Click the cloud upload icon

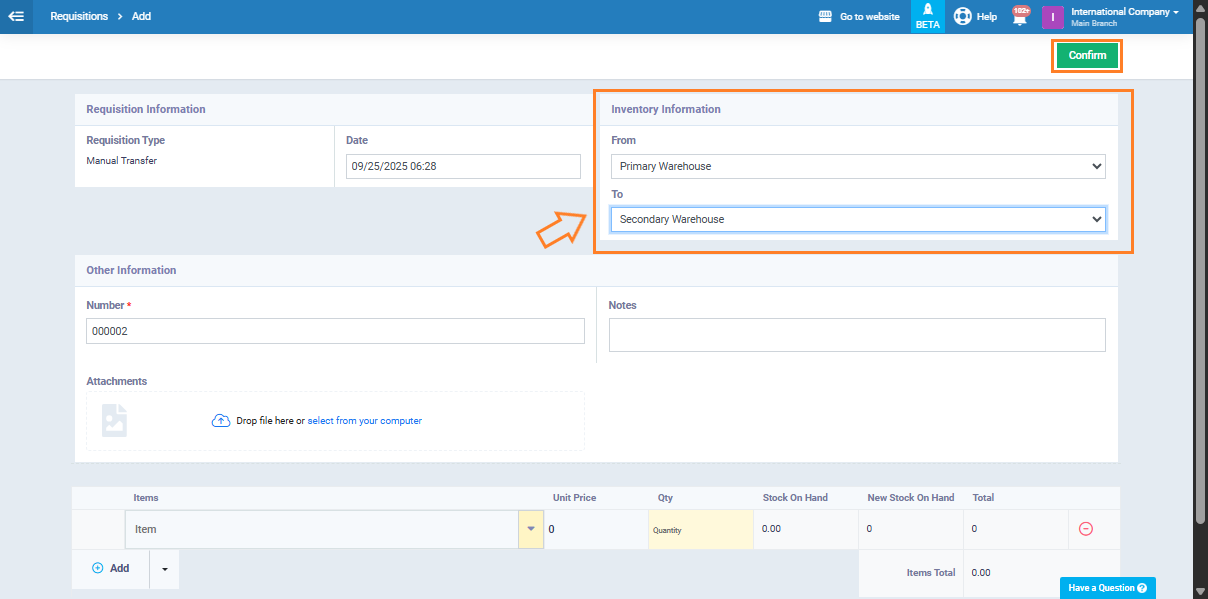[x=221, y=421]
